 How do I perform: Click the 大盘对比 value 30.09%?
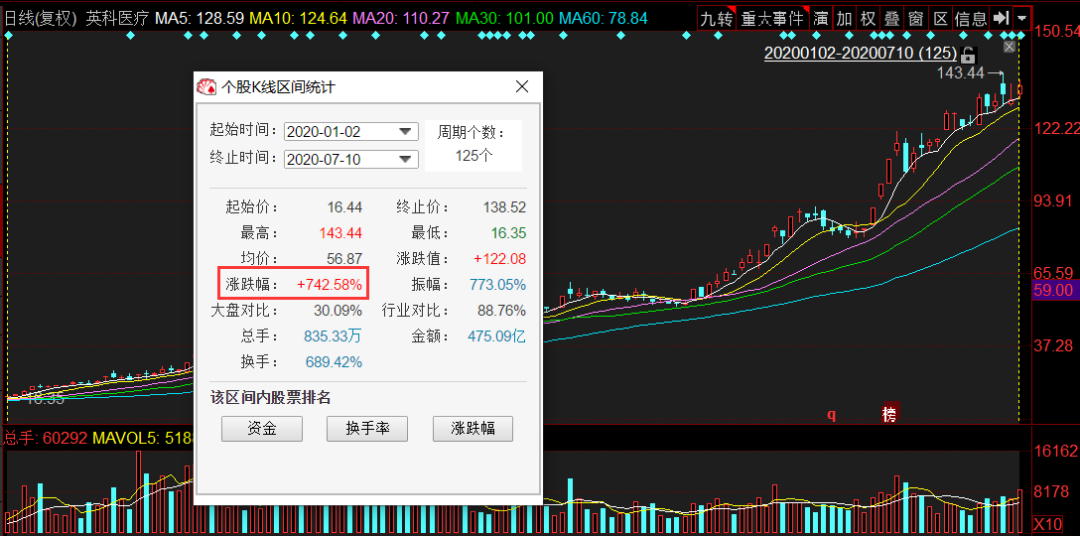click(340, 310)
